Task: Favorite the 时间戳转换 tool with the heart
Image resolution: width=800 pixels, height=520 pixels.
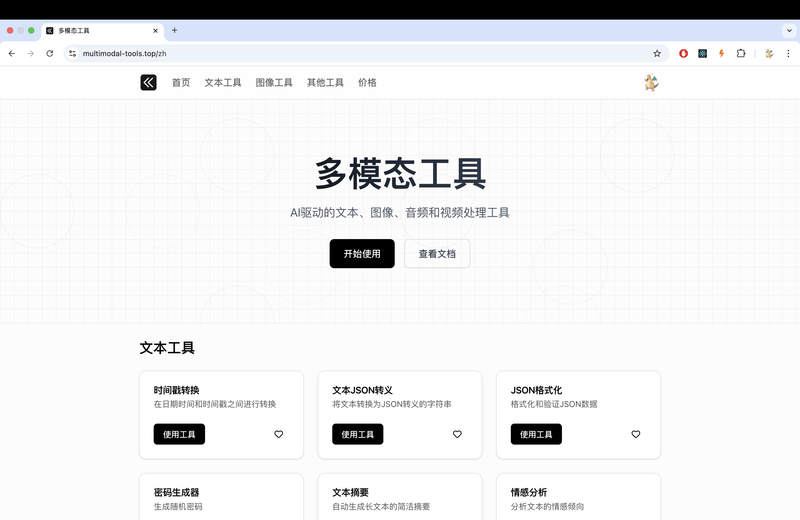Action: pyautogui.click(x=279, y=434)
